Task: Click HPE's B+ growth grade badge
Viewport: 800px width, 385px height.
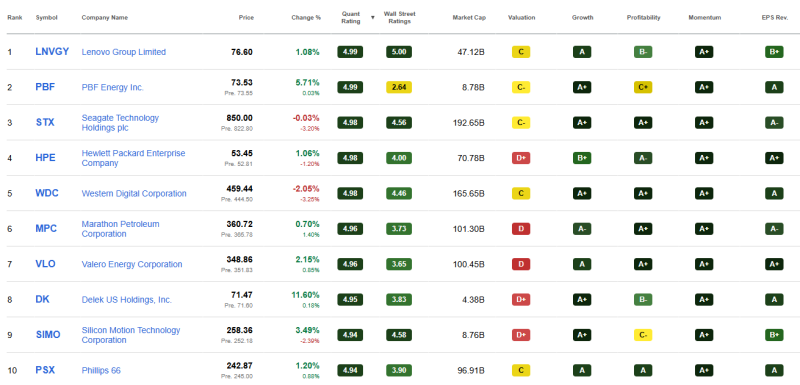Action: click(x=582, y=158)
